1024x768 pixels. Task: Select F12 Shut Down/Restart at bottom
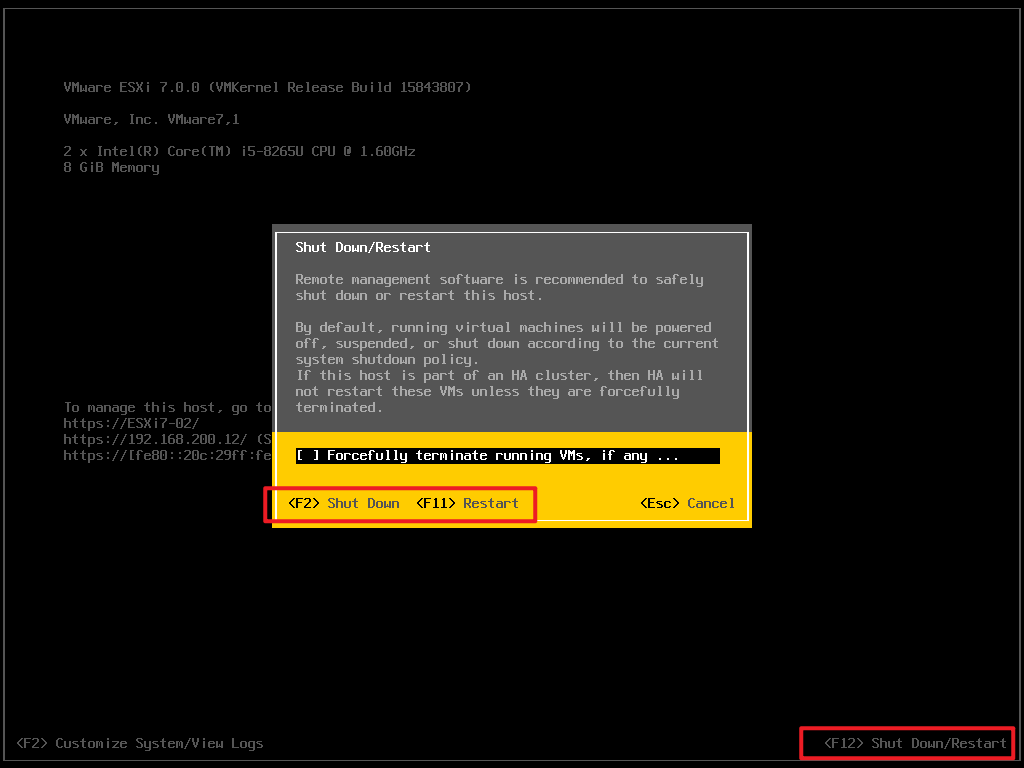(x=915, y=743)
